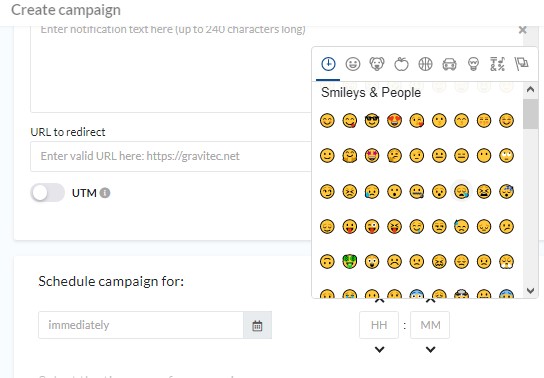Switch to the Symbols emoji tab
Viewport: 544px width, 378px height.
(497, 64)
